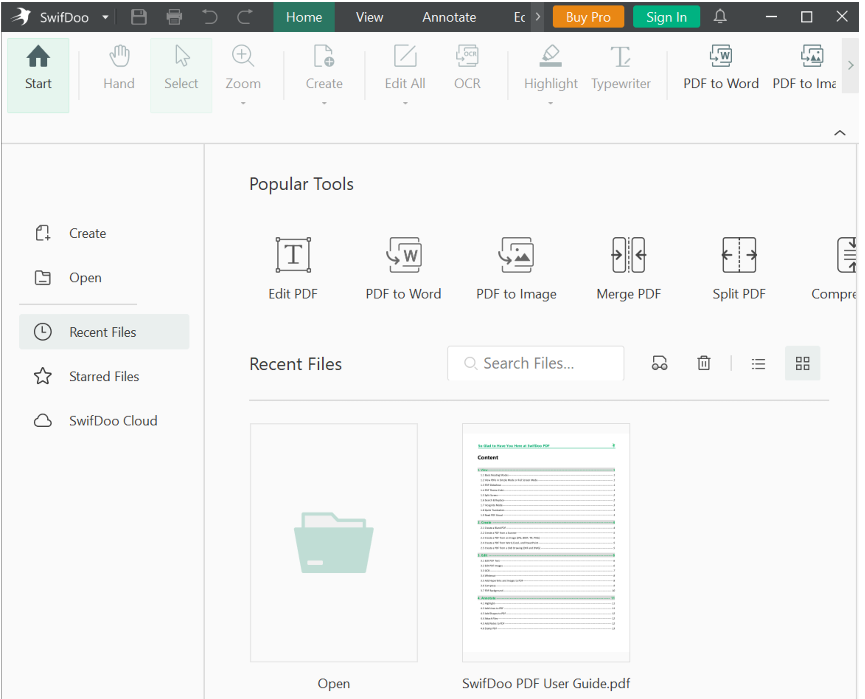Image resolution: width=865 pixels, height=699 pixels.
Task: Expand the Create dropdown arrow in ribbon
Action: [x=324, y=103]
